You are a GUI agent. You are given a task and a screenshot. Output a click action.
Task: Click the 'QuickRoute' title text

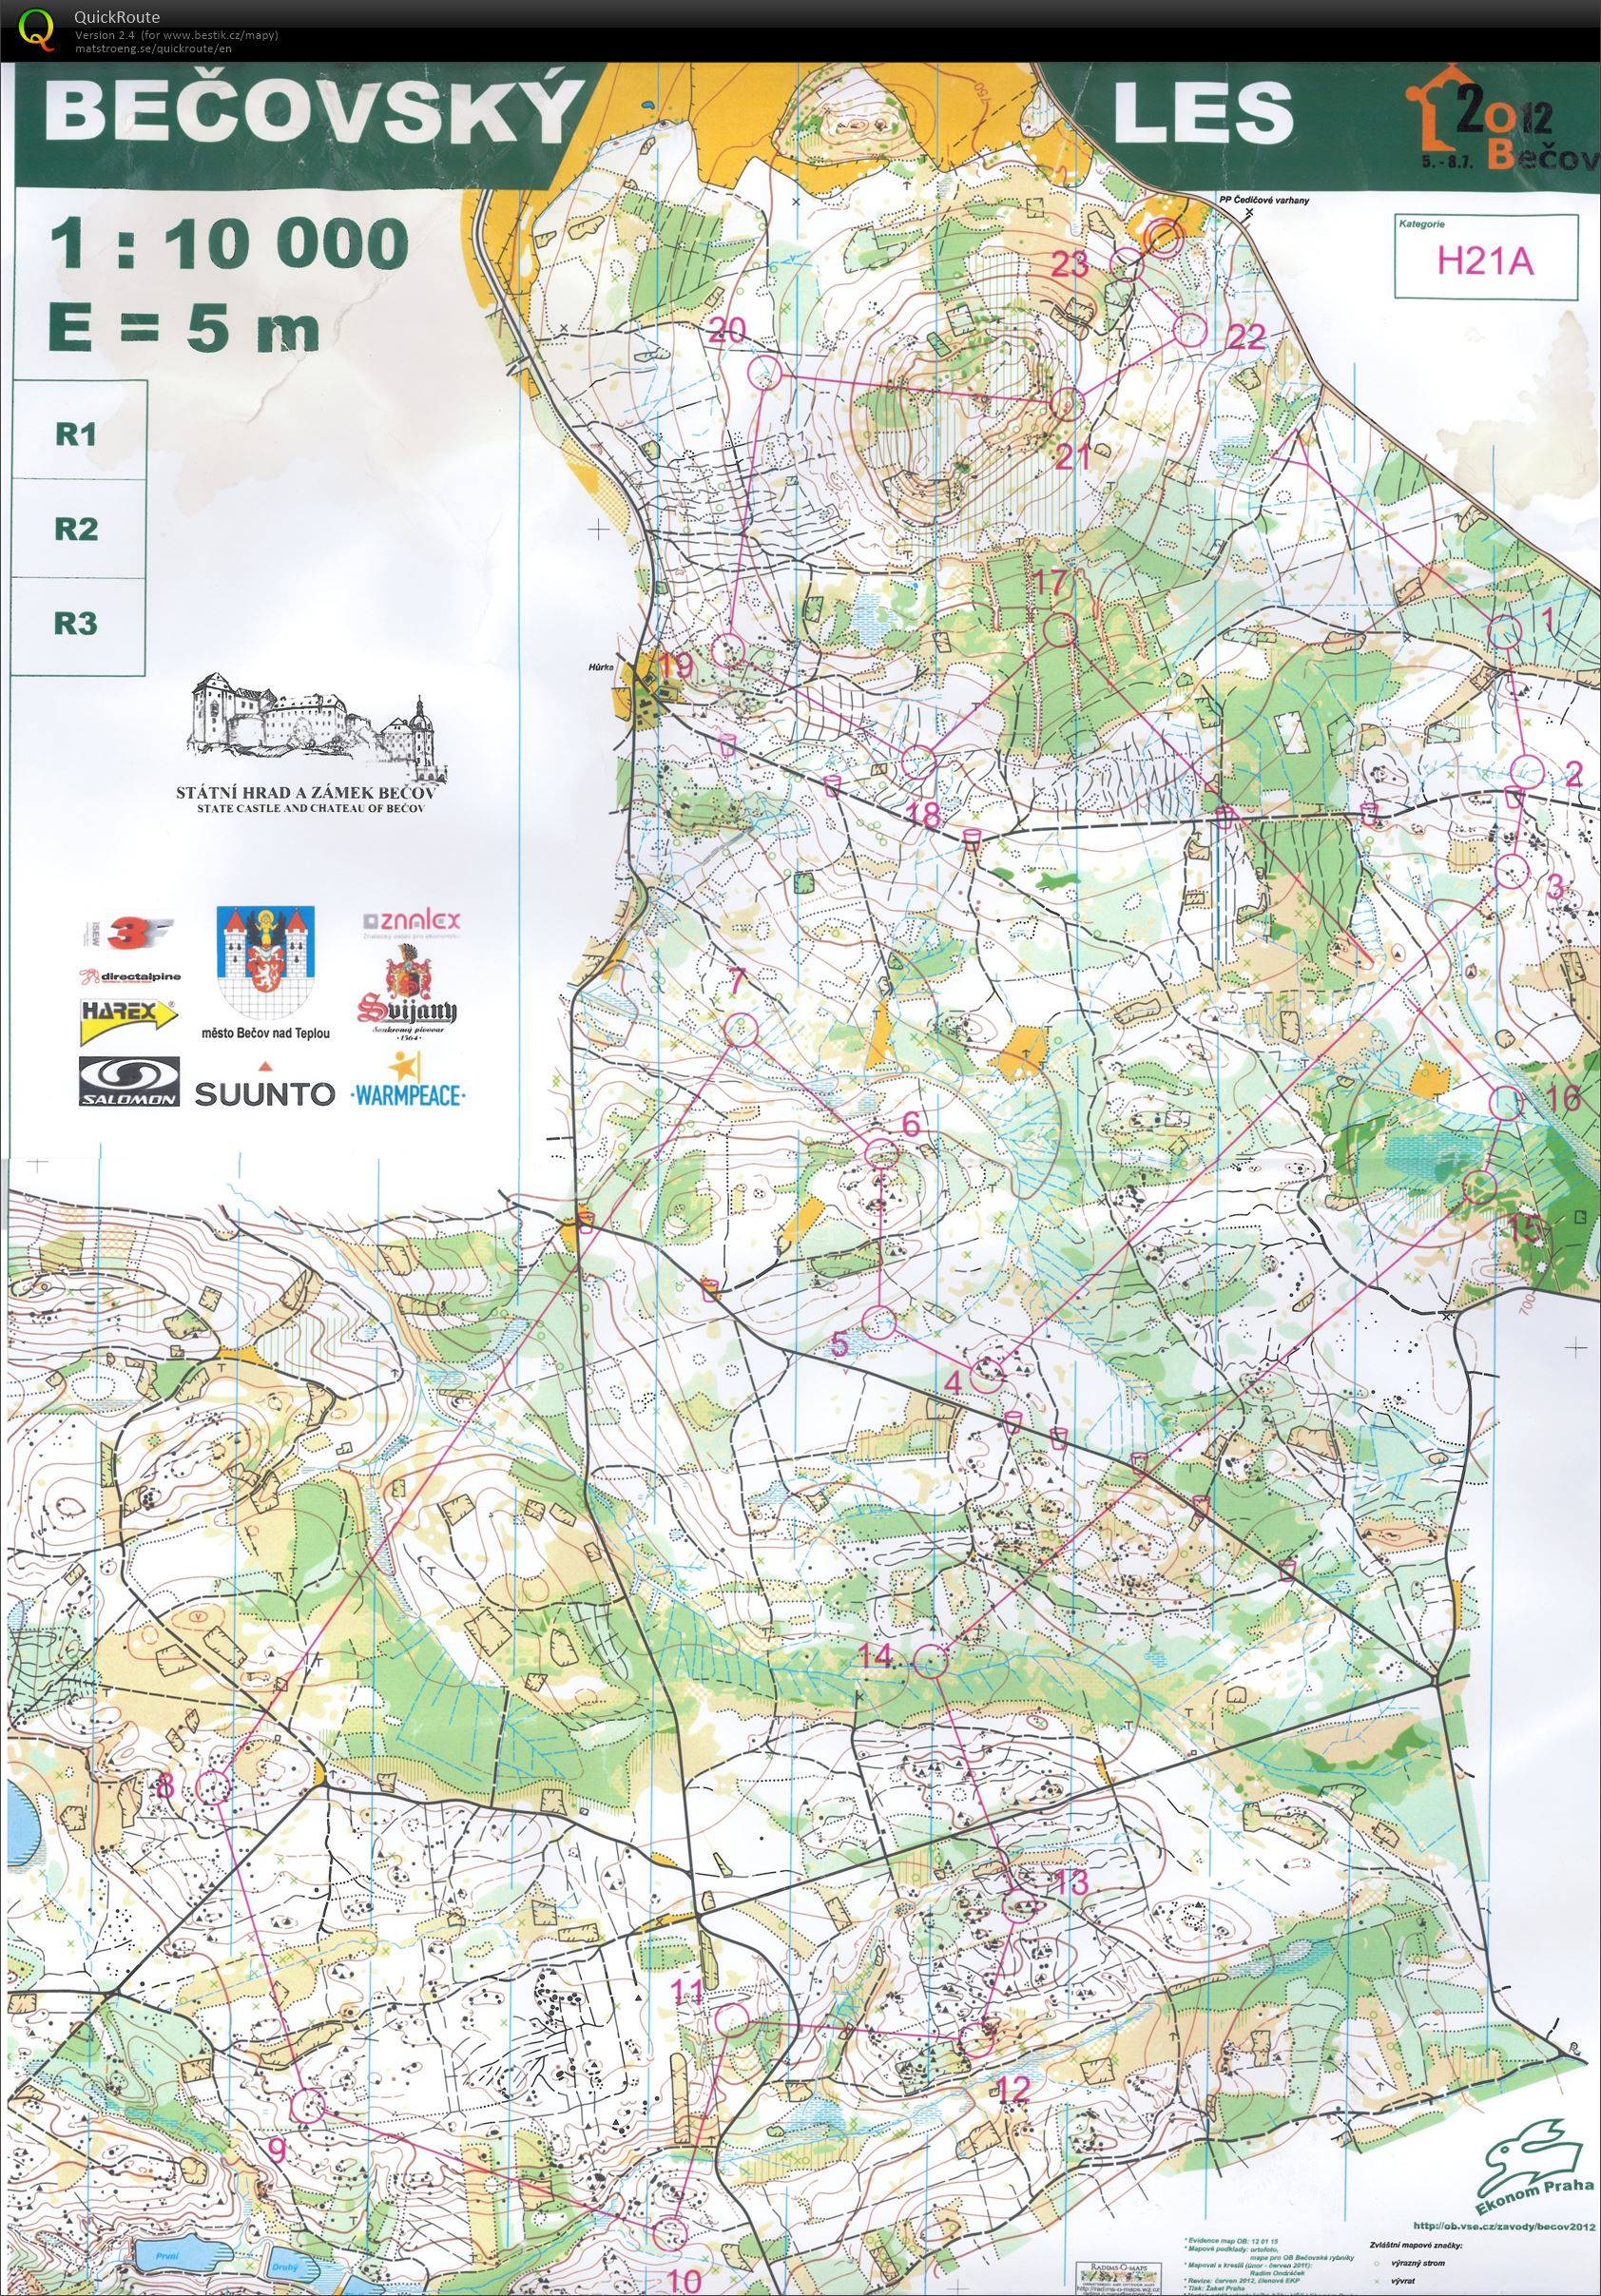pos(116,17)
